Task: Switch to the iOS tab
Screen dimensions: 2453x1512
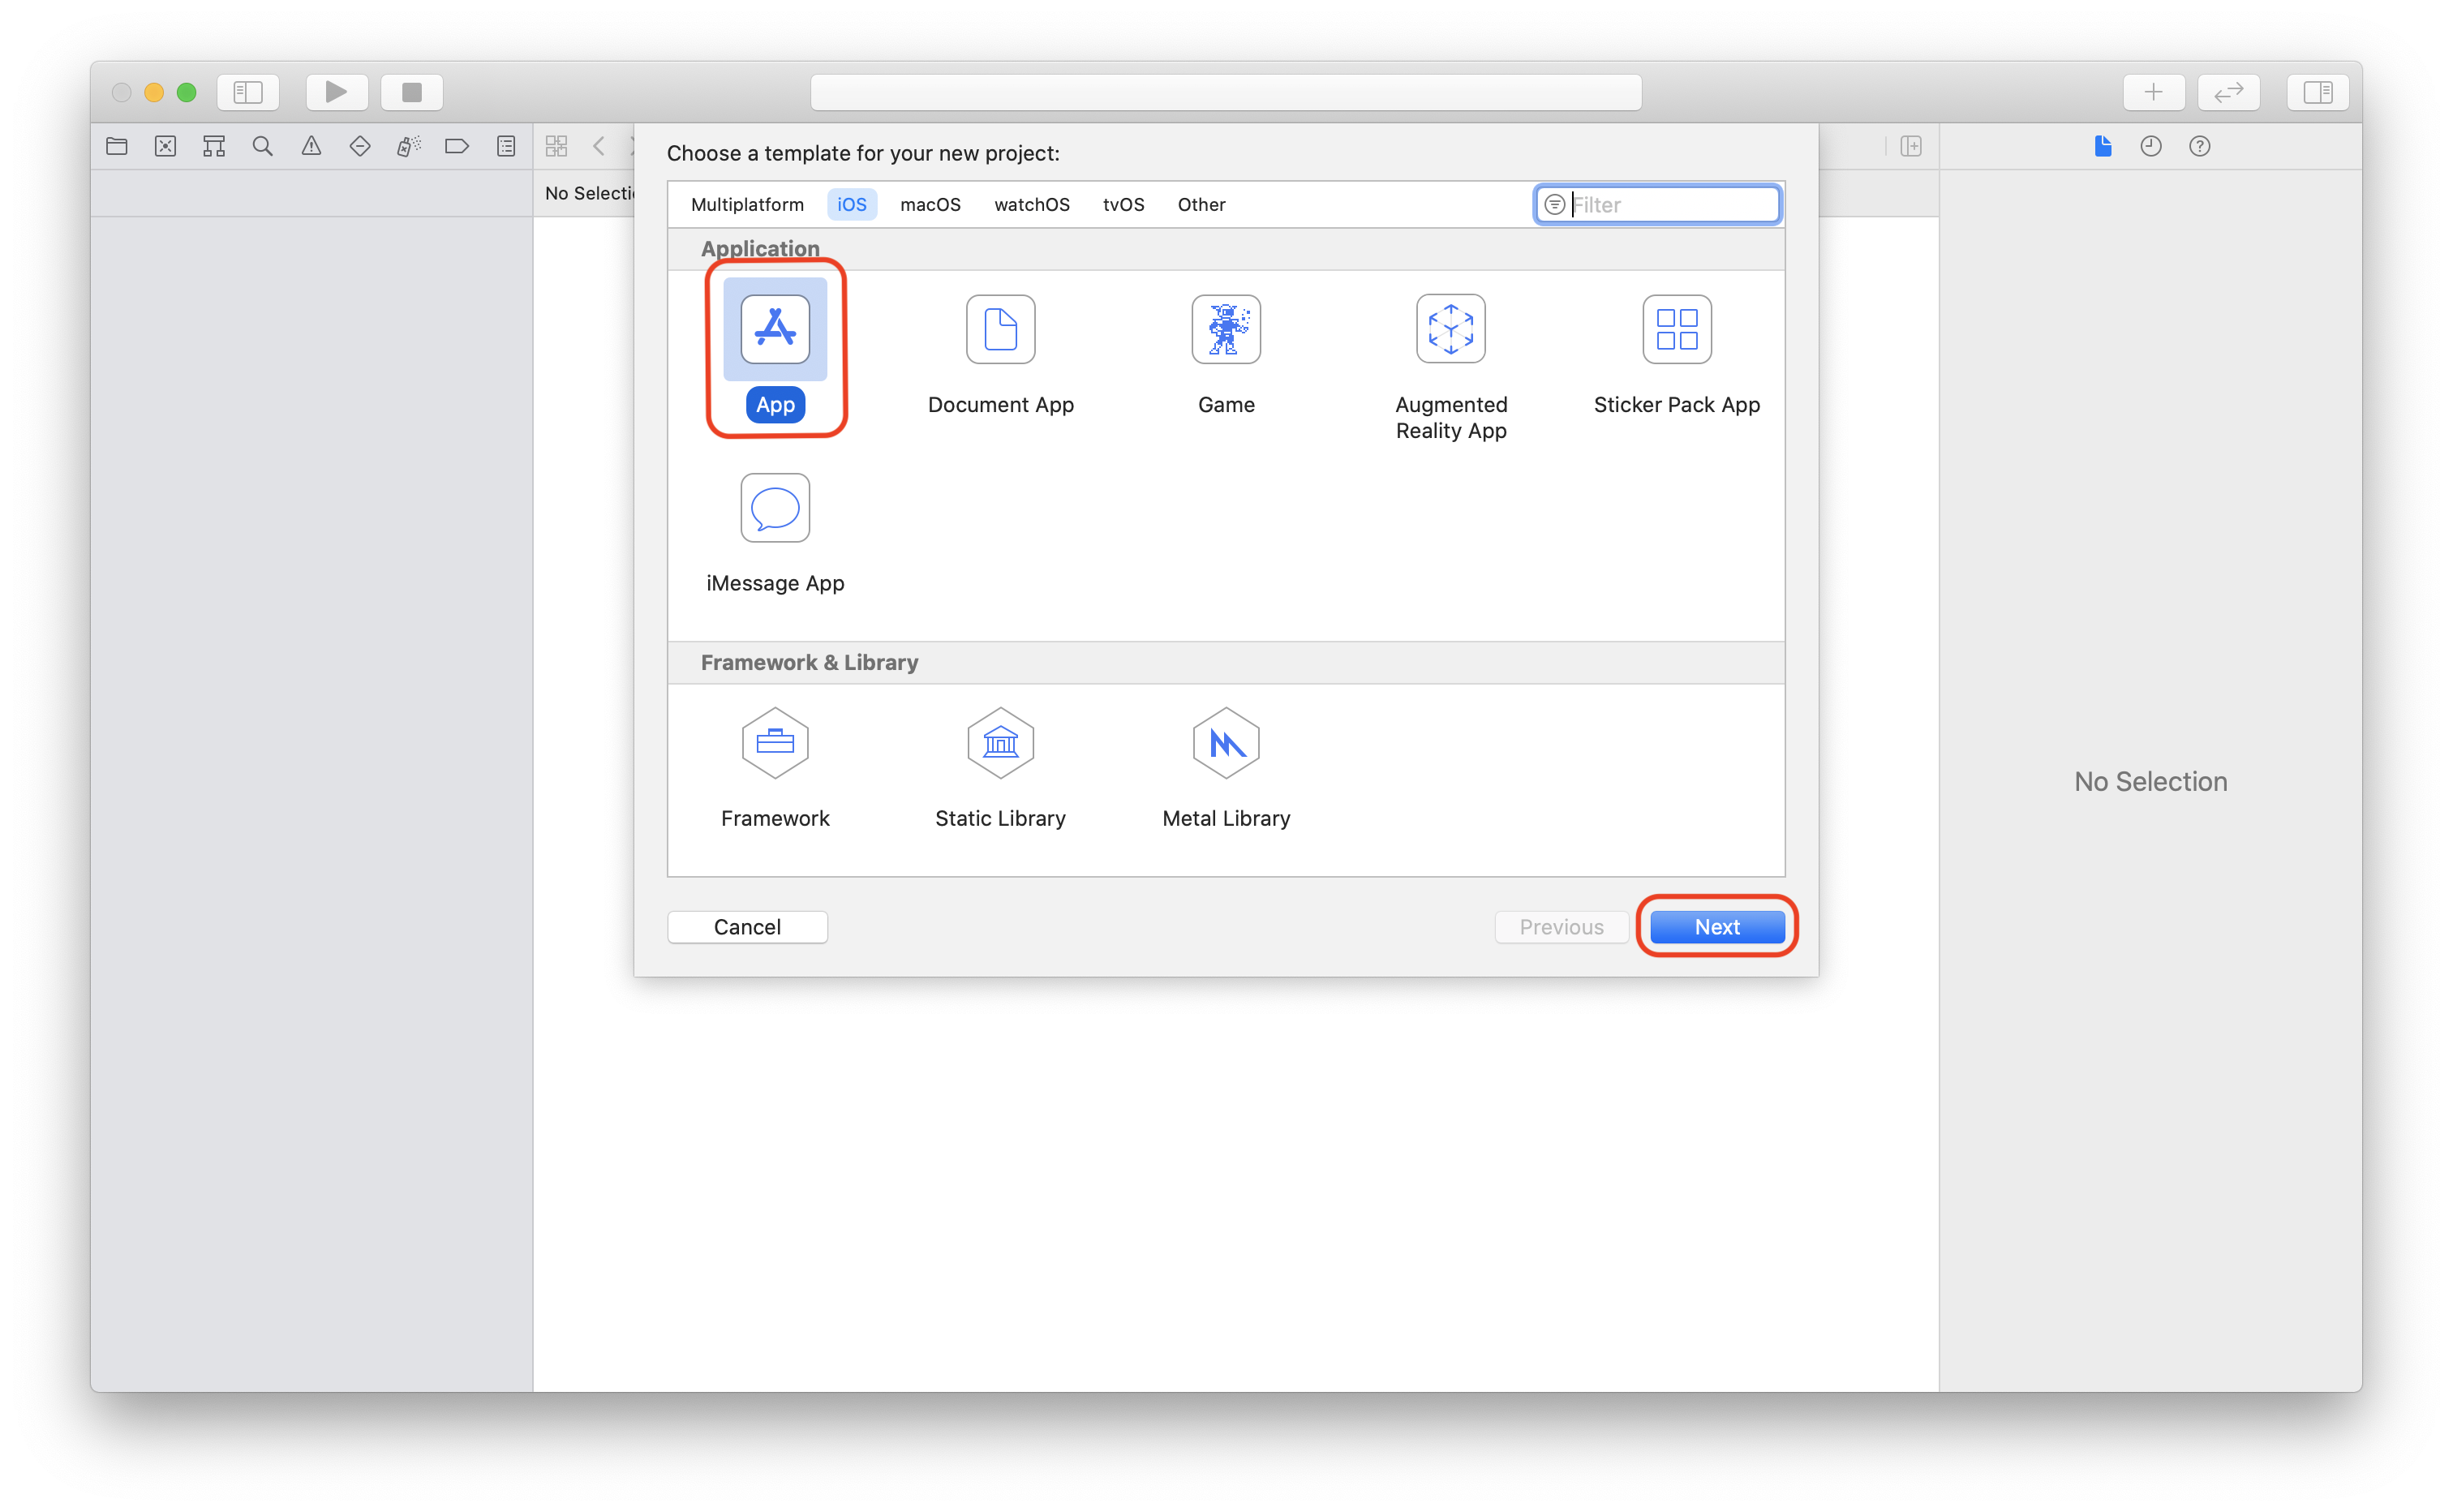Action: pos(851,204)
